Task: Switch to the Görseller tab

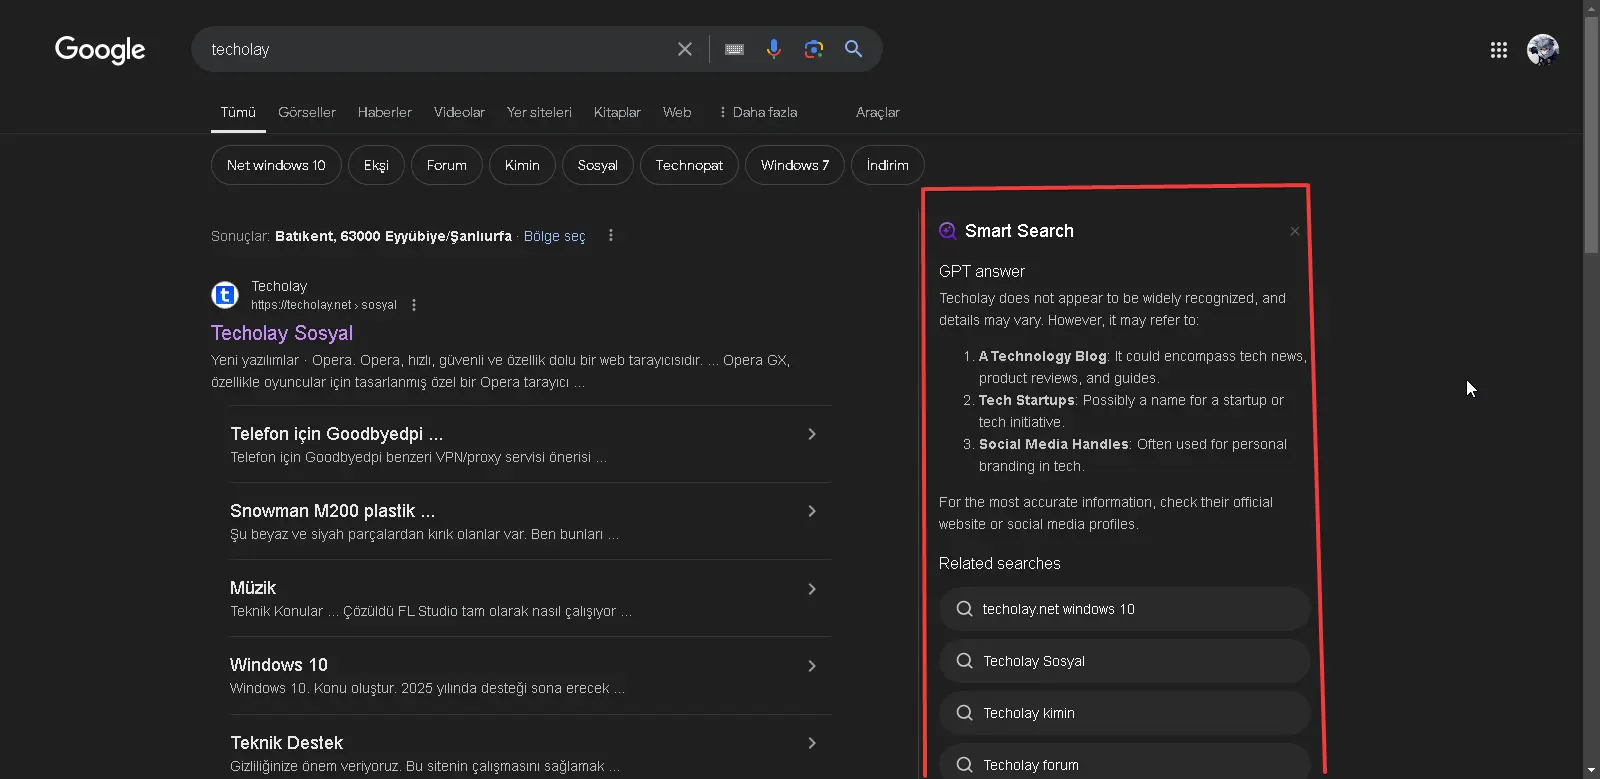Action: tap(307, 112)
